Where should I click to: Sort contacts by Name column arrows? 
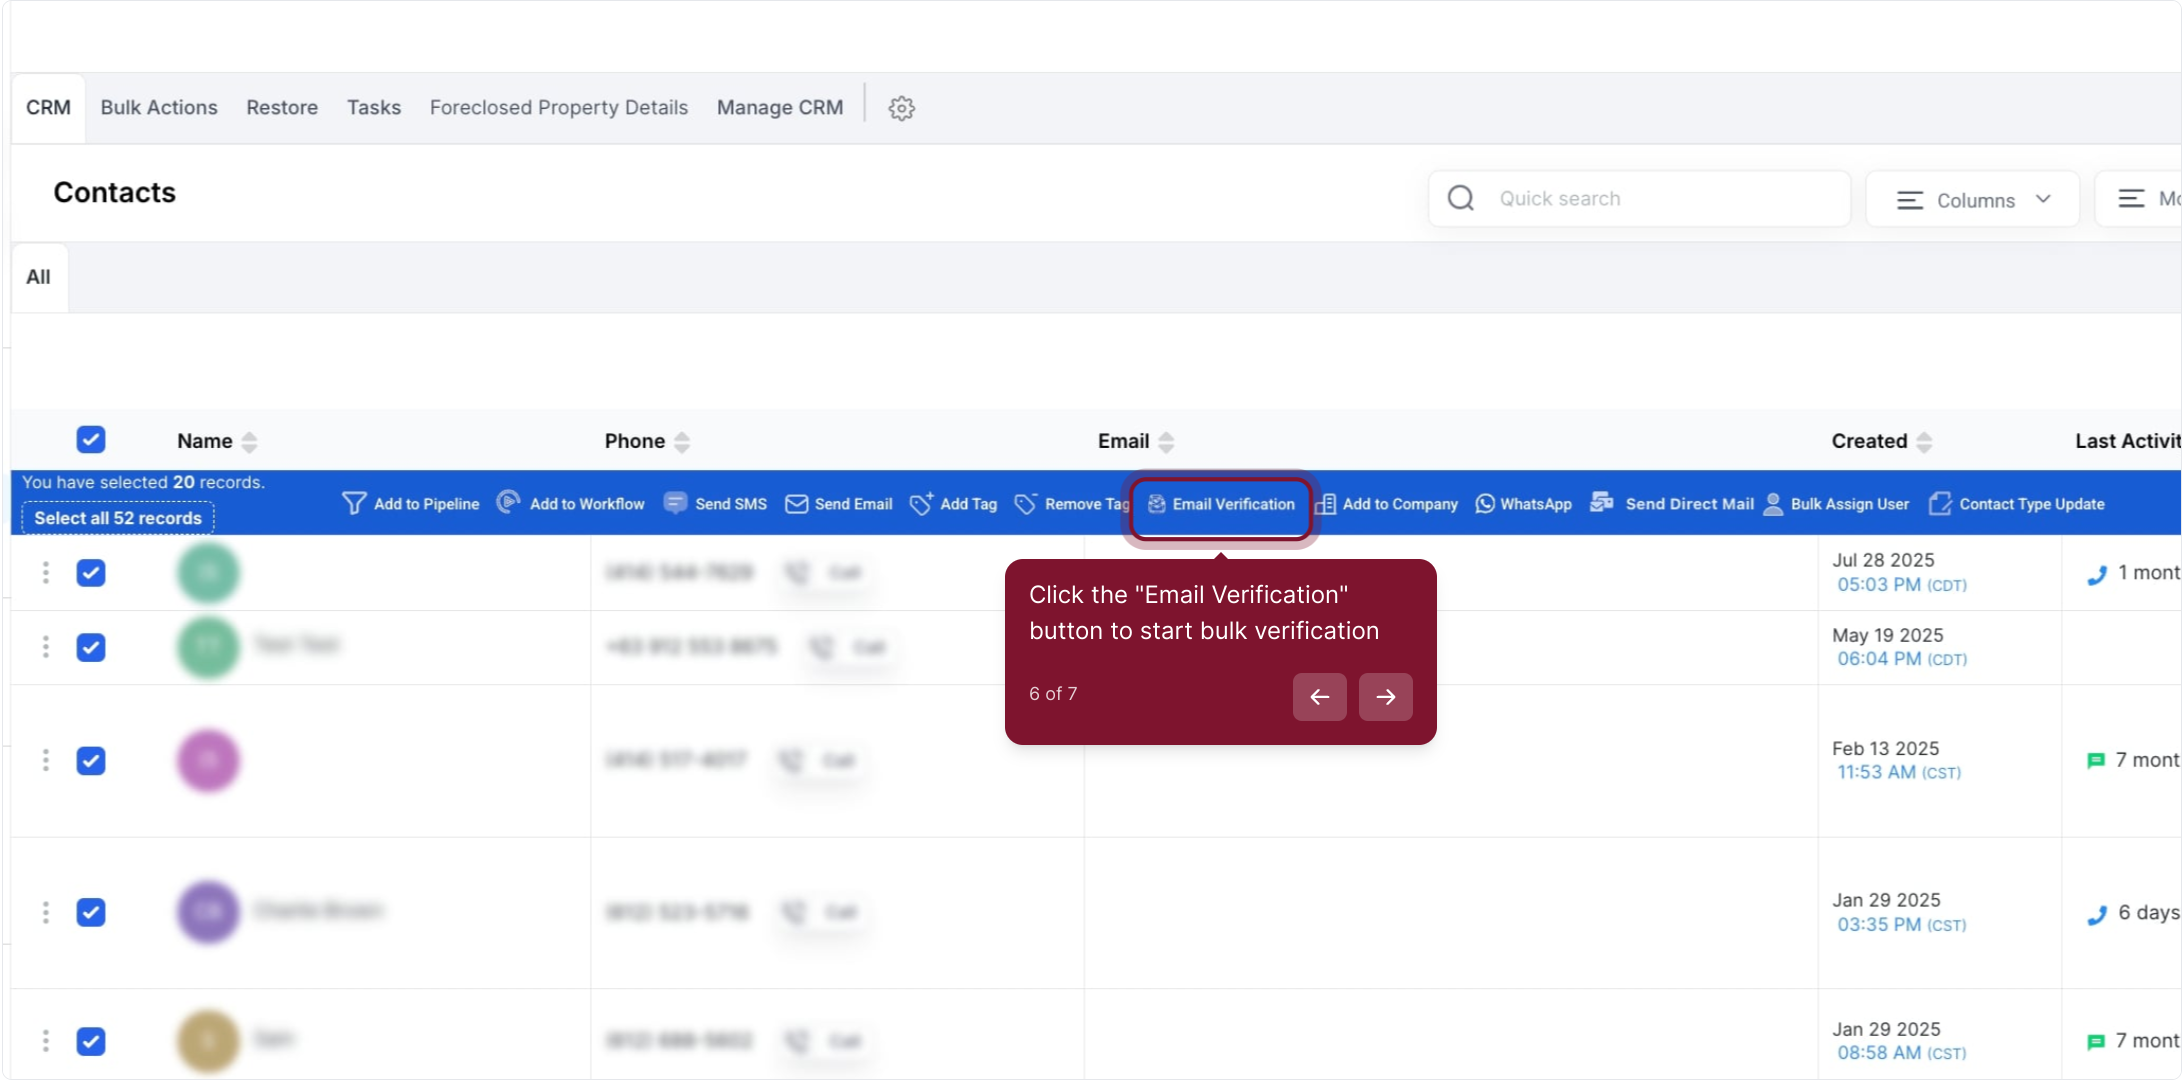coord(250,442)
